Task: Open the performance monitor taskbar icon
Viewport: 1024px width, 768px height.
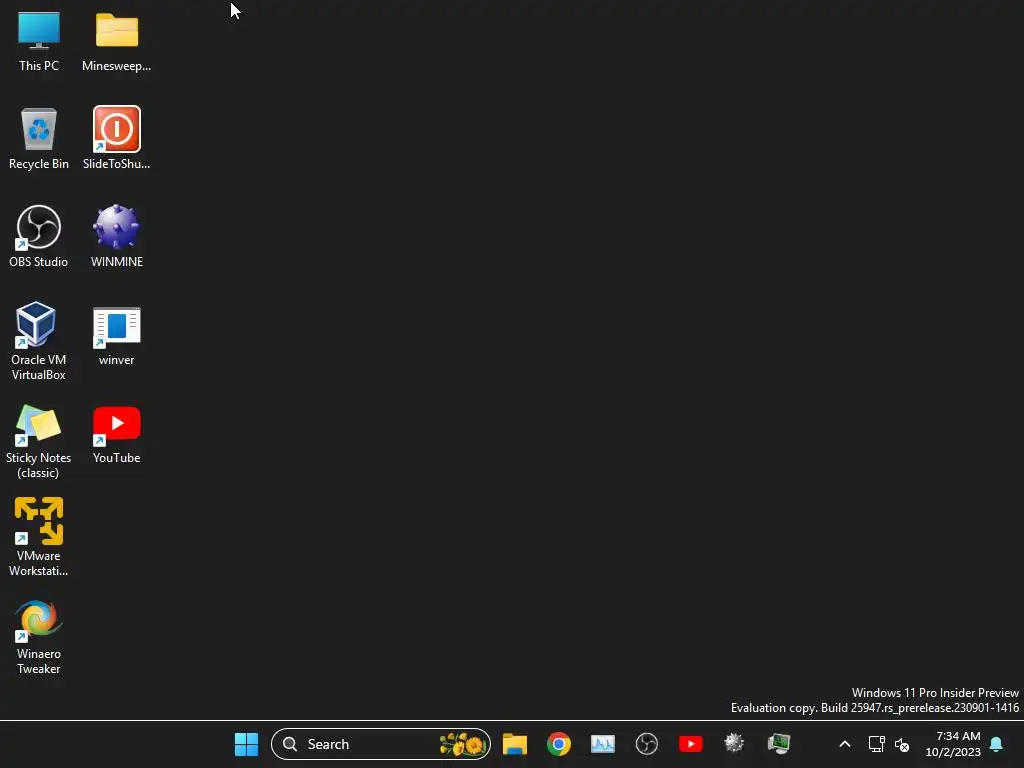Action: point(603,744)
